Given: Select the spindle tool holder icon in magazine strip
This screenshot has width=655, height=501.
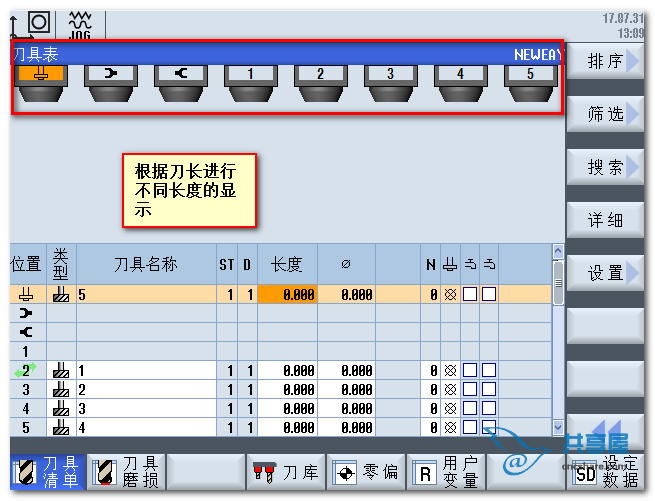Looking at the screenshot, I should [x=41, y=83].
